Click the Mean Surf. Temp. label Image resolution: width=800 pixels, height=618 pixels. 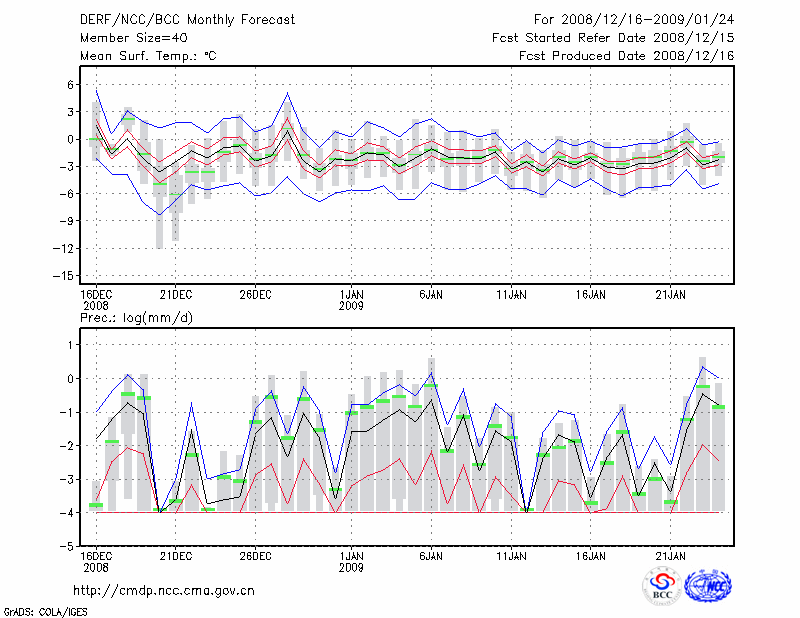point(147,56)
